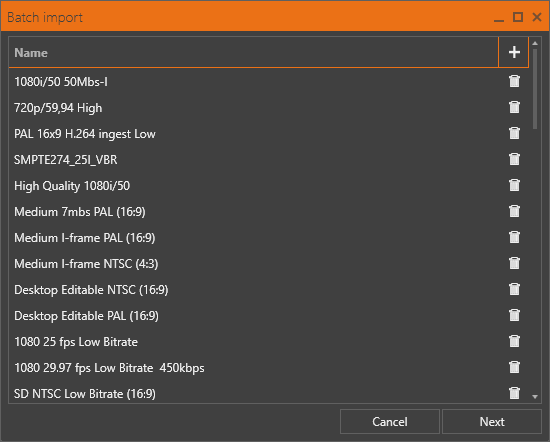550x442 pixels.
Task: Trash the SMPTE274_25I_VBR profile
Action: 514,159
